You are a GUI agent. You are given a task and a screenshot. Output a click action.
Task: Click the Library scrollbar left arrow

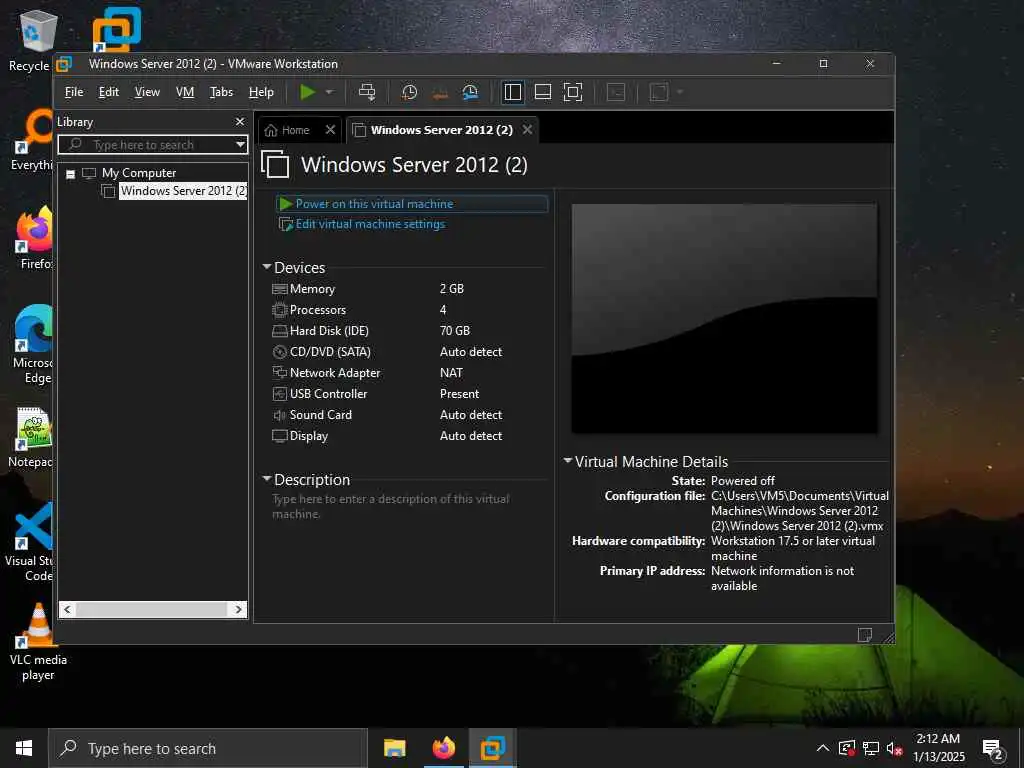(x=67, y=609)
